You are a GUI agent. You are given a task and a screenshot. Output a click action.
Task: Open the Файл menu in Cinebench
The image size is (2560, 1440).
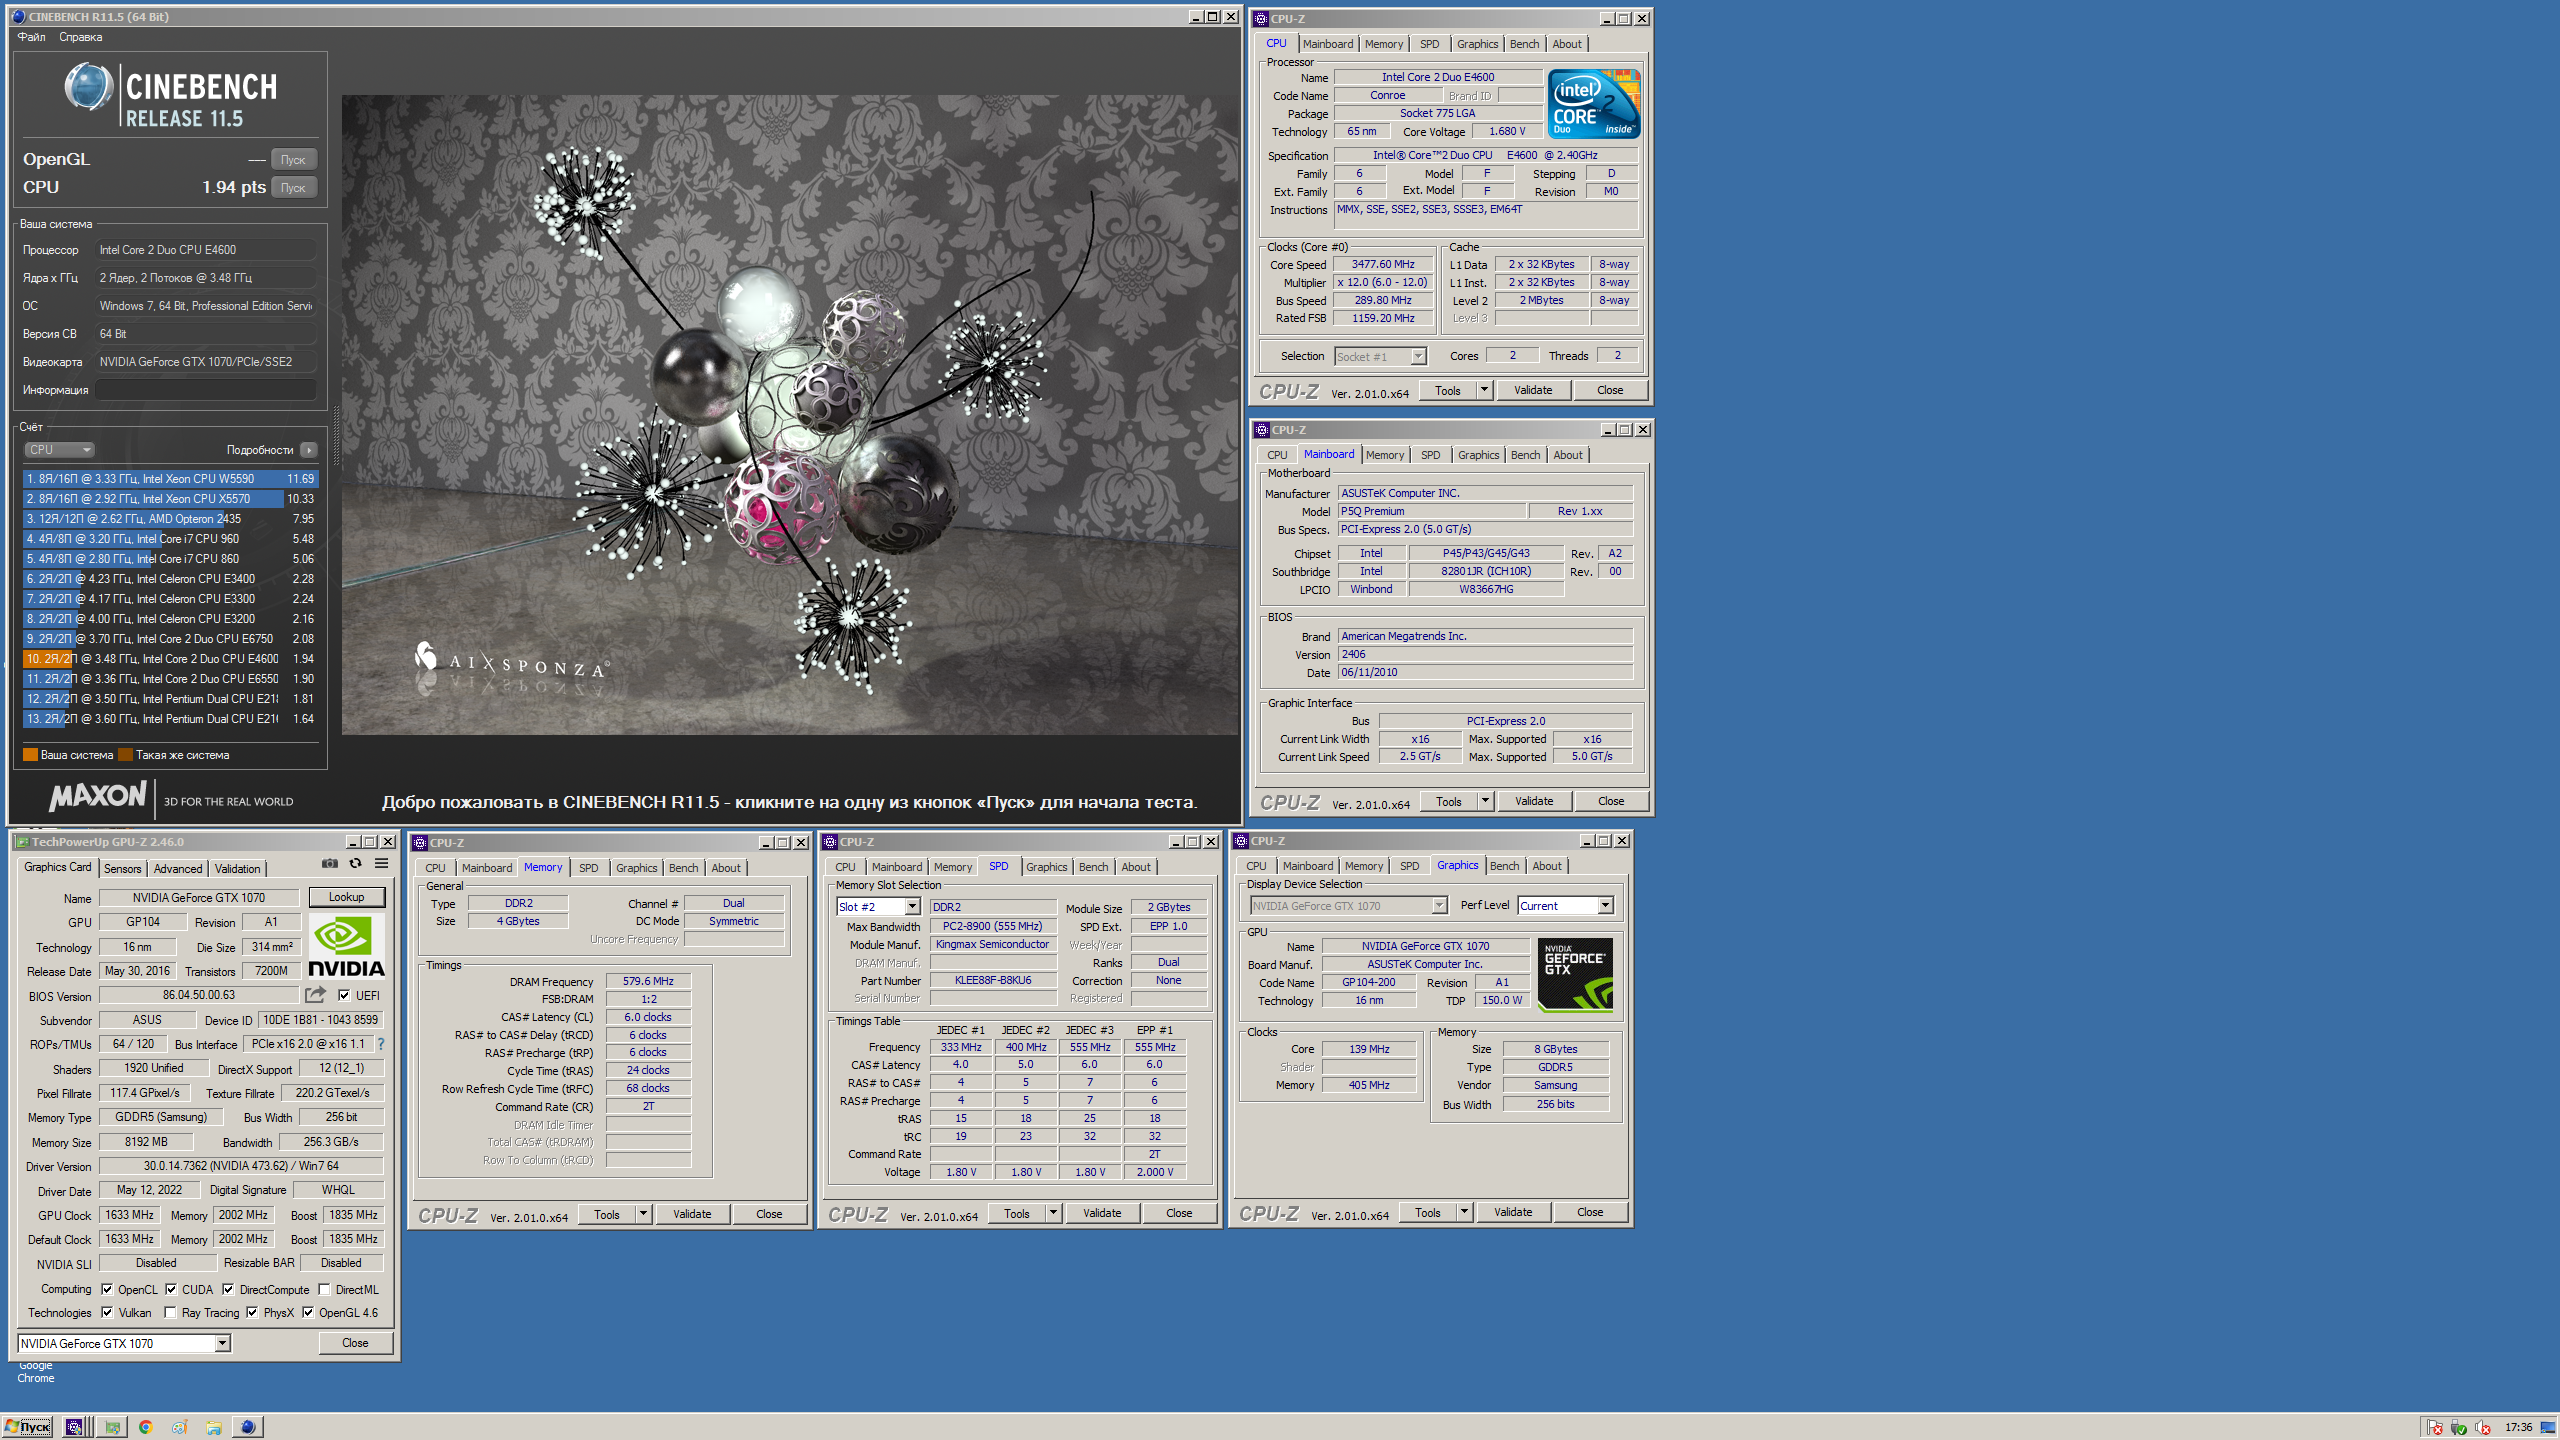tap(31, 37)
